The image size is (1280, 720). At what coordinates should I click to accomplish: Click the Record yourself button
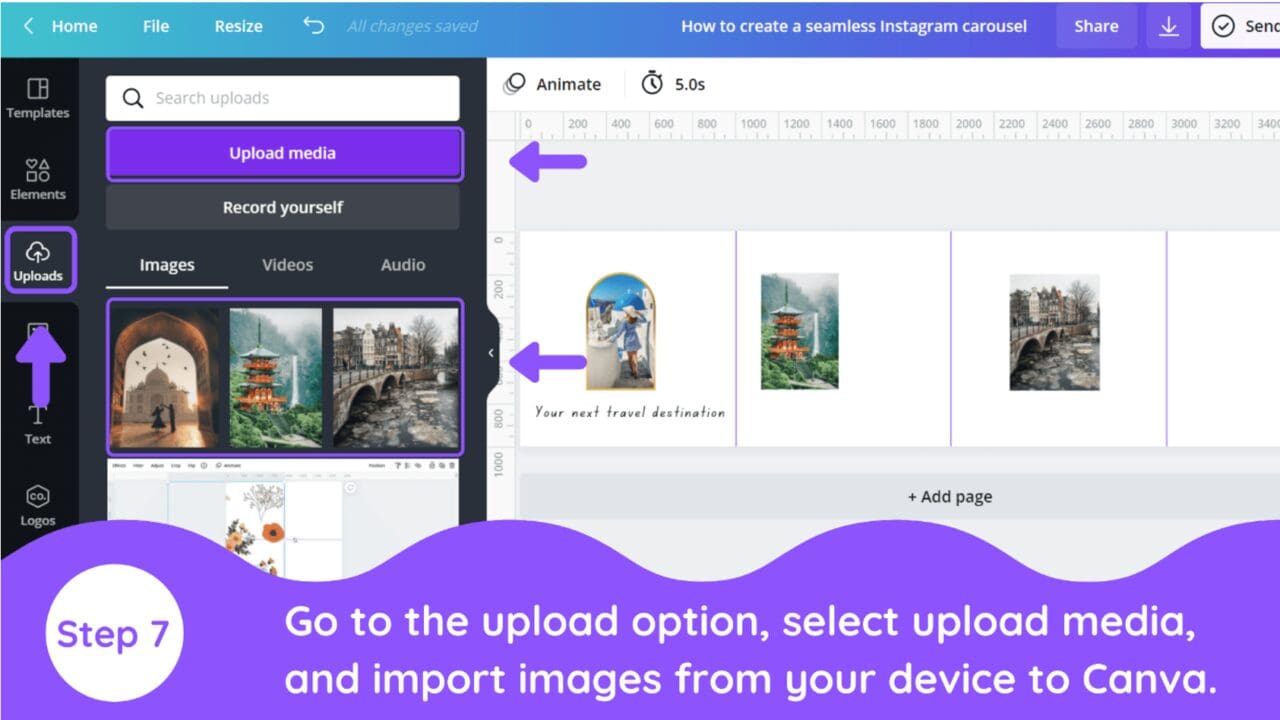coord(282,207)
